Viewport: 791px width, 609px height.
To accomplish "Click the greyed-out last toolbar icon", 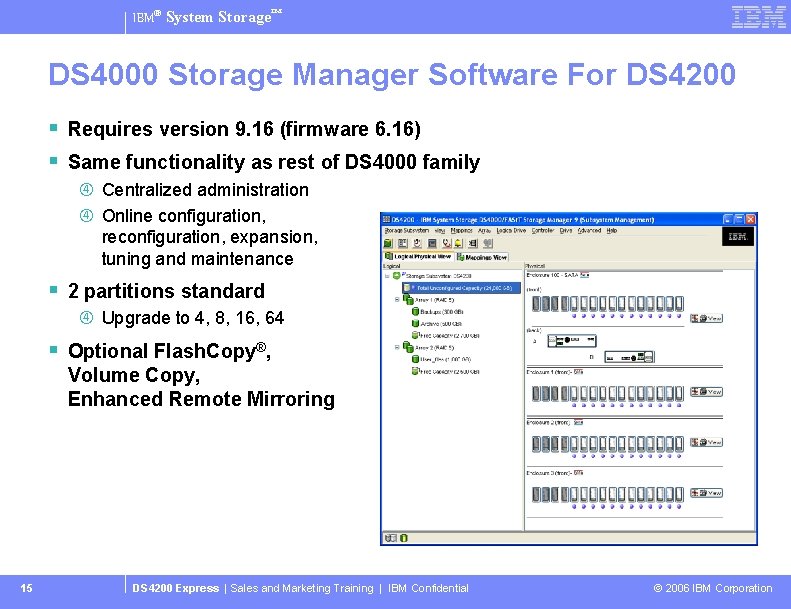I will coord(488,243).
